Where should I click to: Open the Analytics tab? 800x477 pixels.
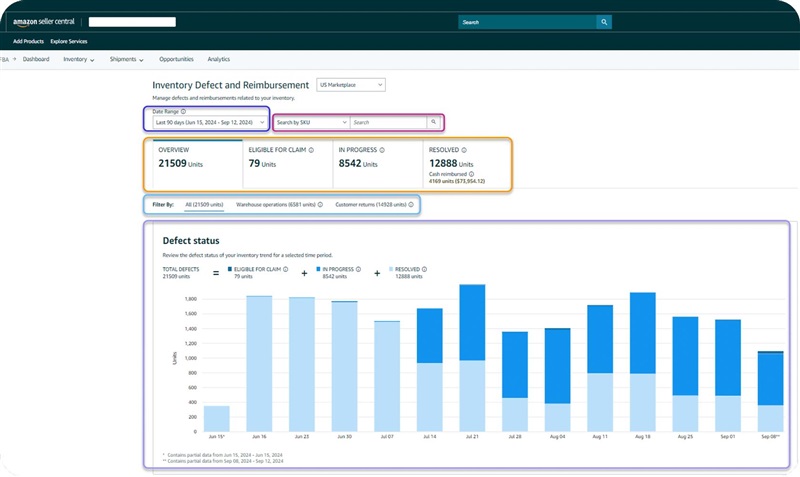coord(218,59)
